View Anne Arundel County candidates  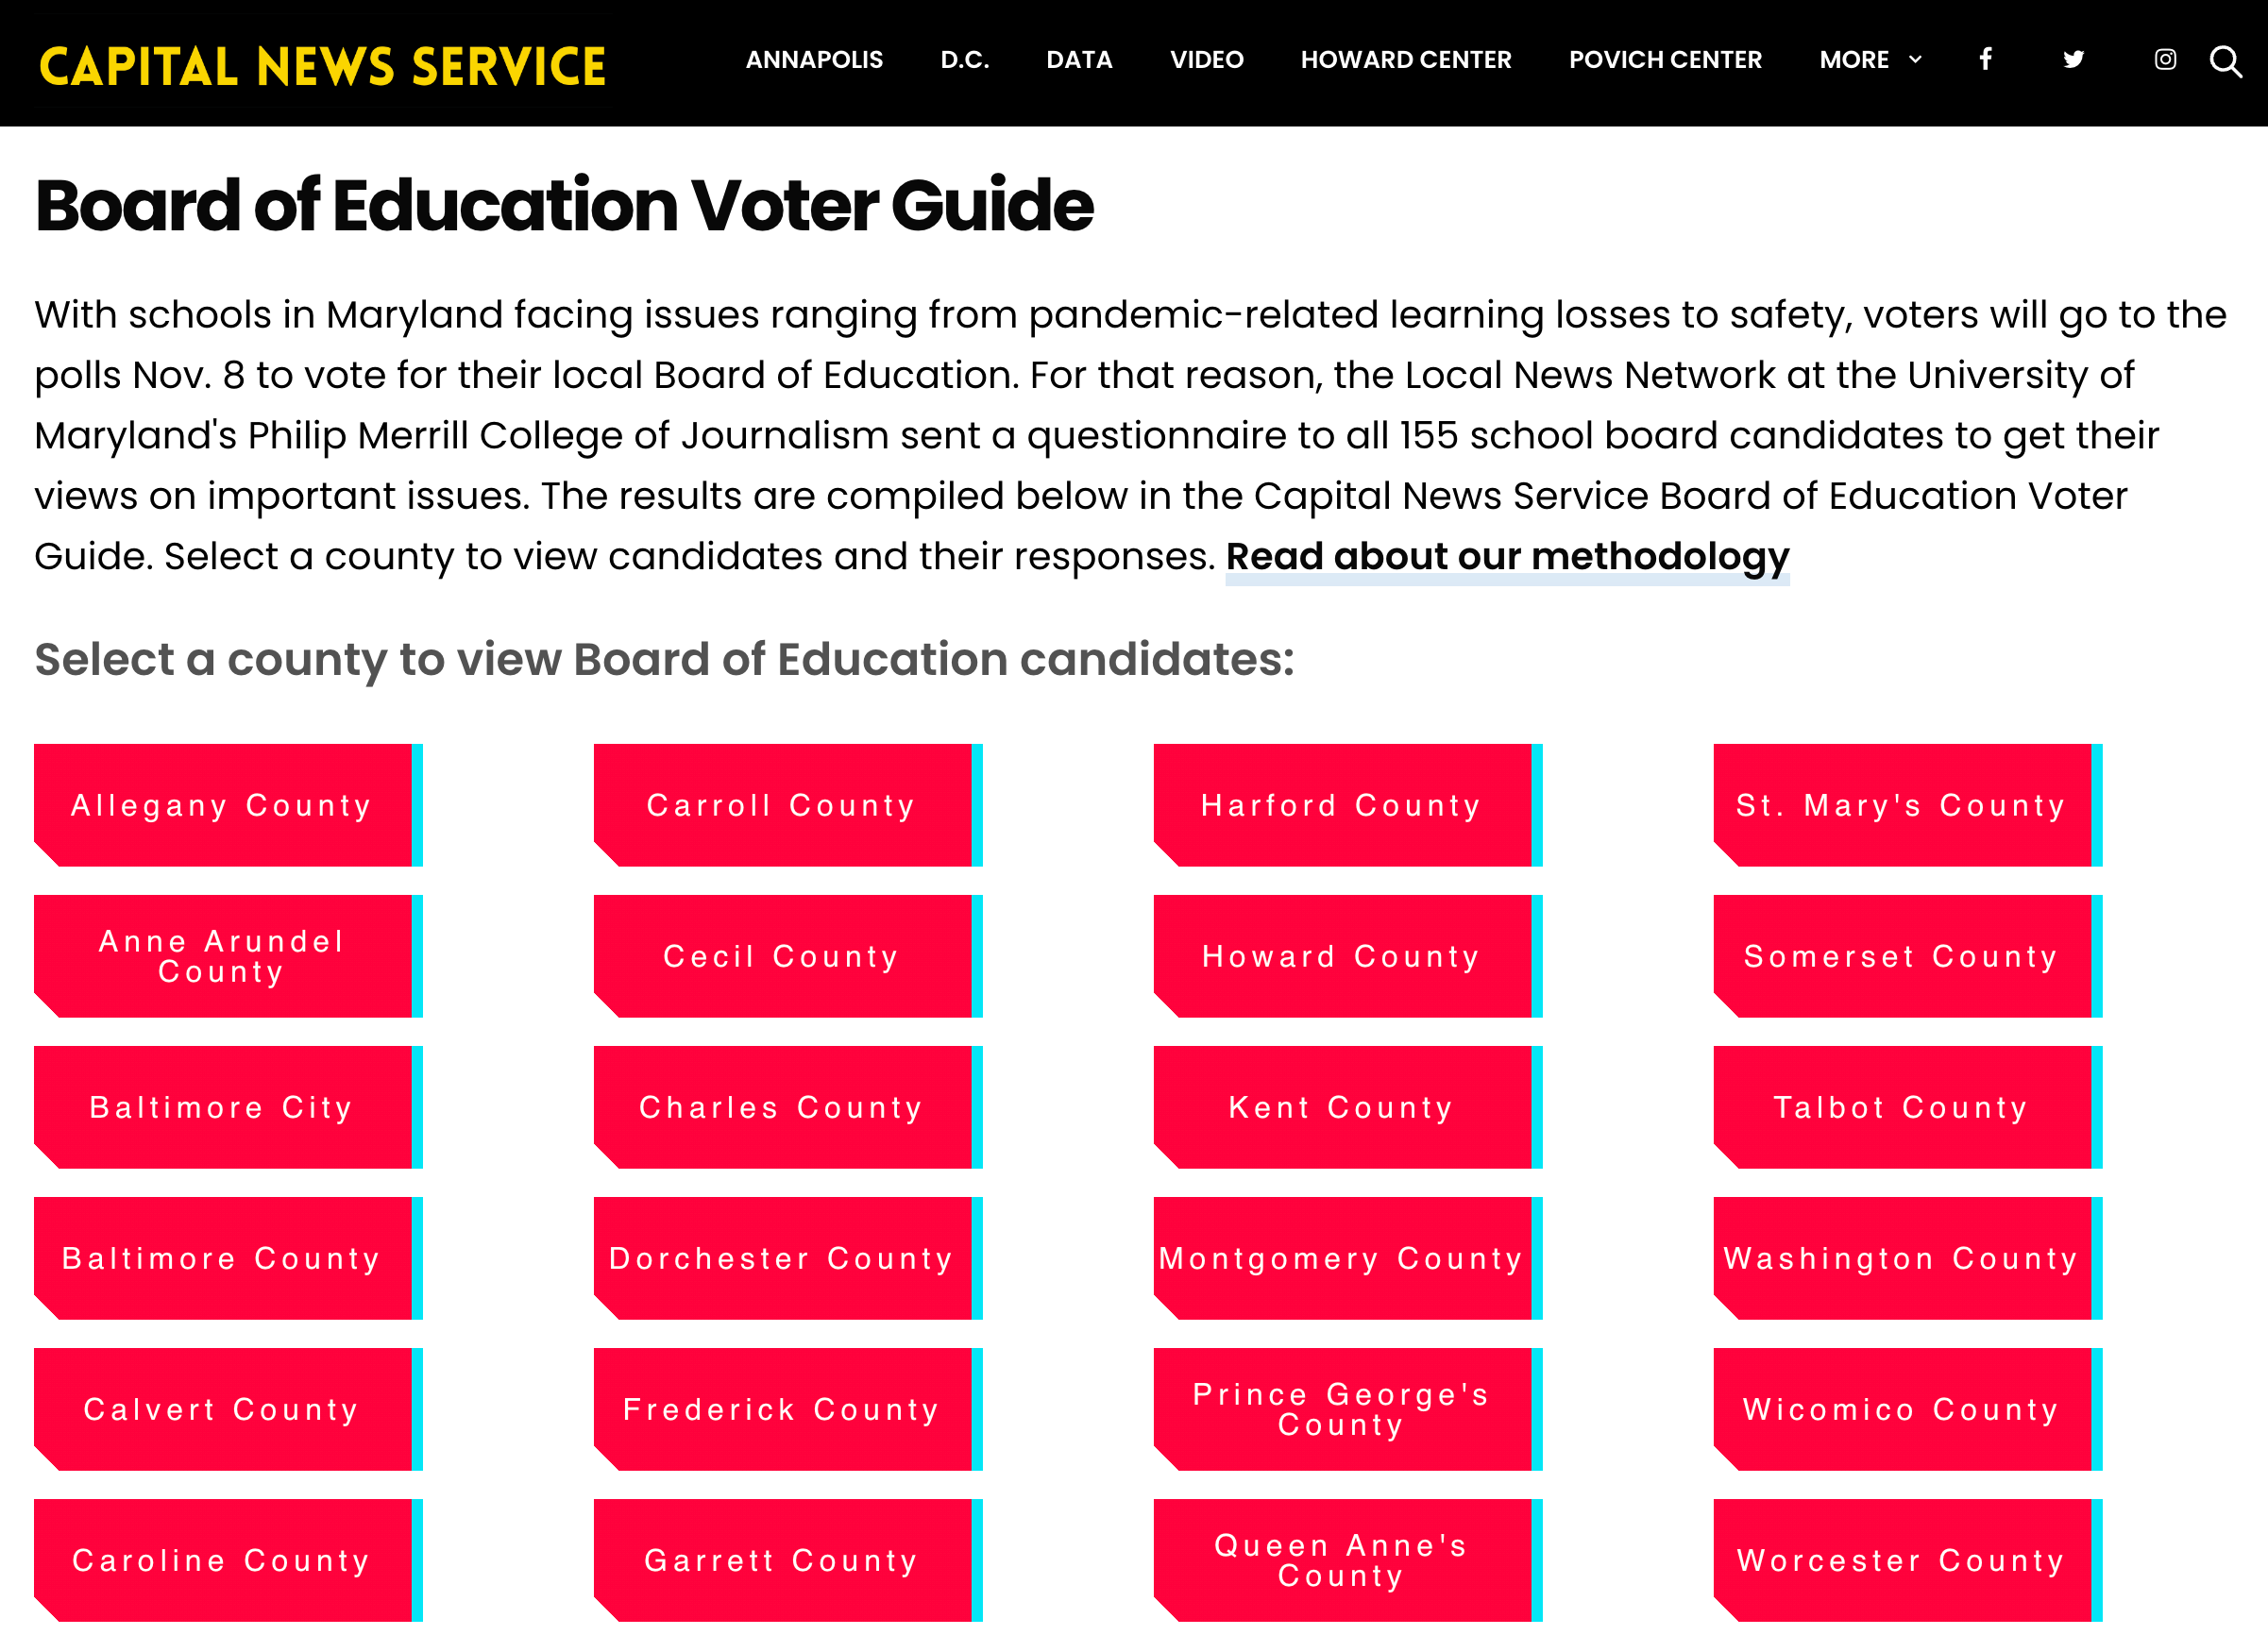click(222, 955)
